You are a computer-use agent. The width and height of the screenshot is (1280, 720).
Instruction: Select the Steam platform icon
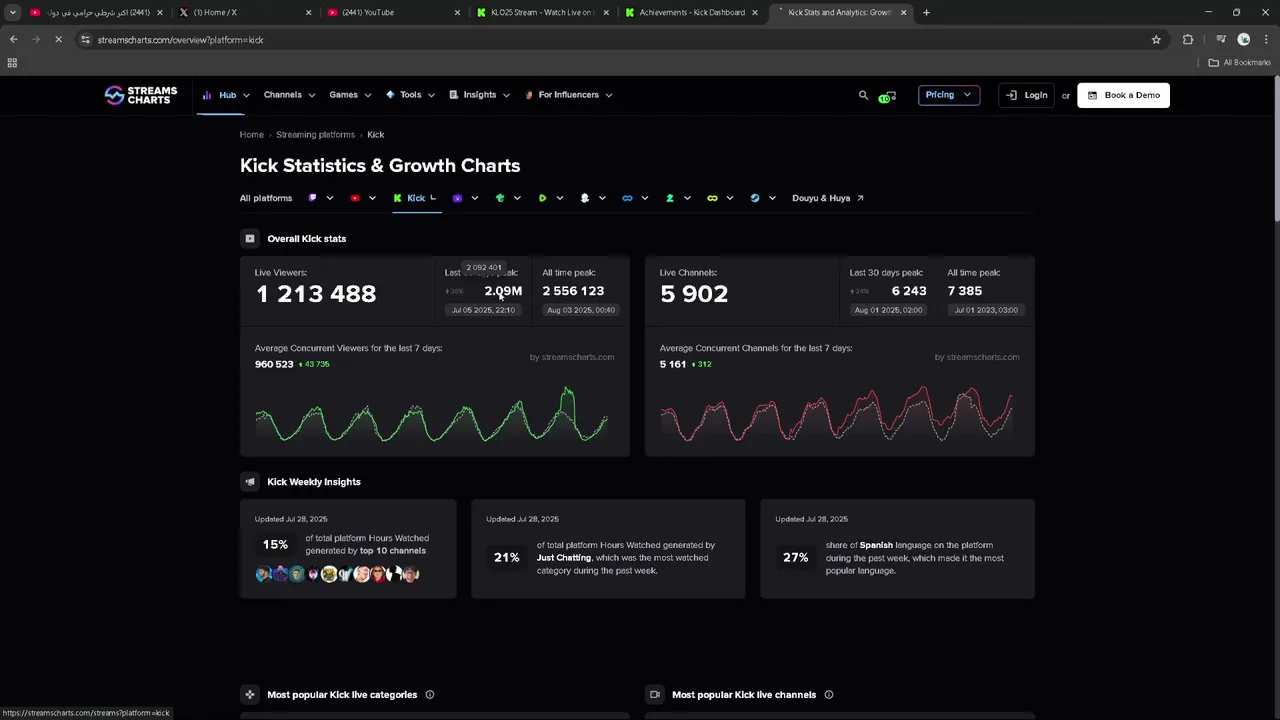(x=755, y=198)
